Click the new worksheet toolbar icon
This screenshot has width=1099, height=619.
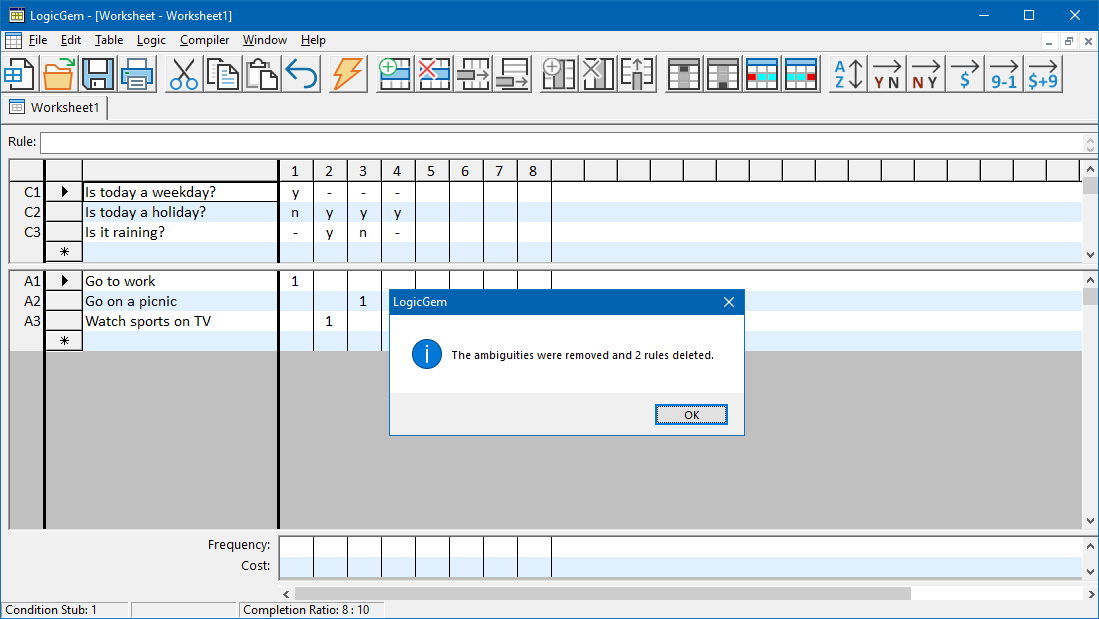19,74
